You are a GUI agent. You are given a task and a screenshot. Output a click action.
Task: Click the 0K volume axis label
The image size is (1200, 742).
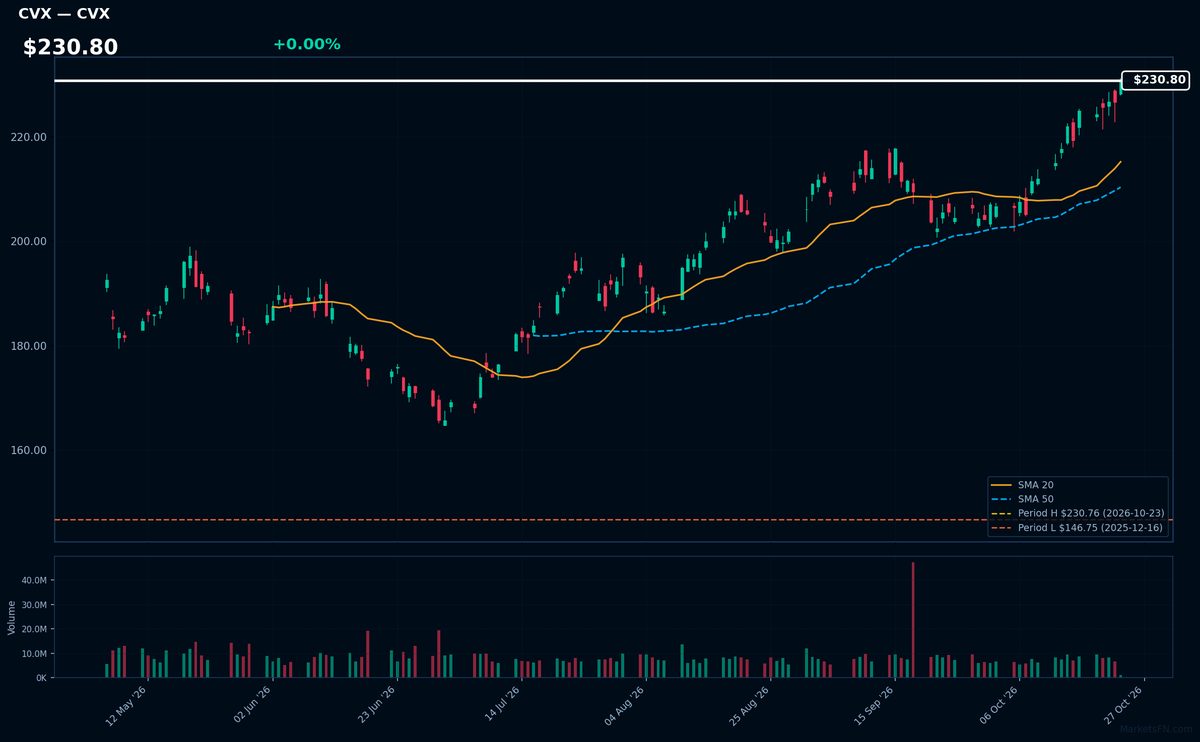pyautogui.click(x=41, y=678)
